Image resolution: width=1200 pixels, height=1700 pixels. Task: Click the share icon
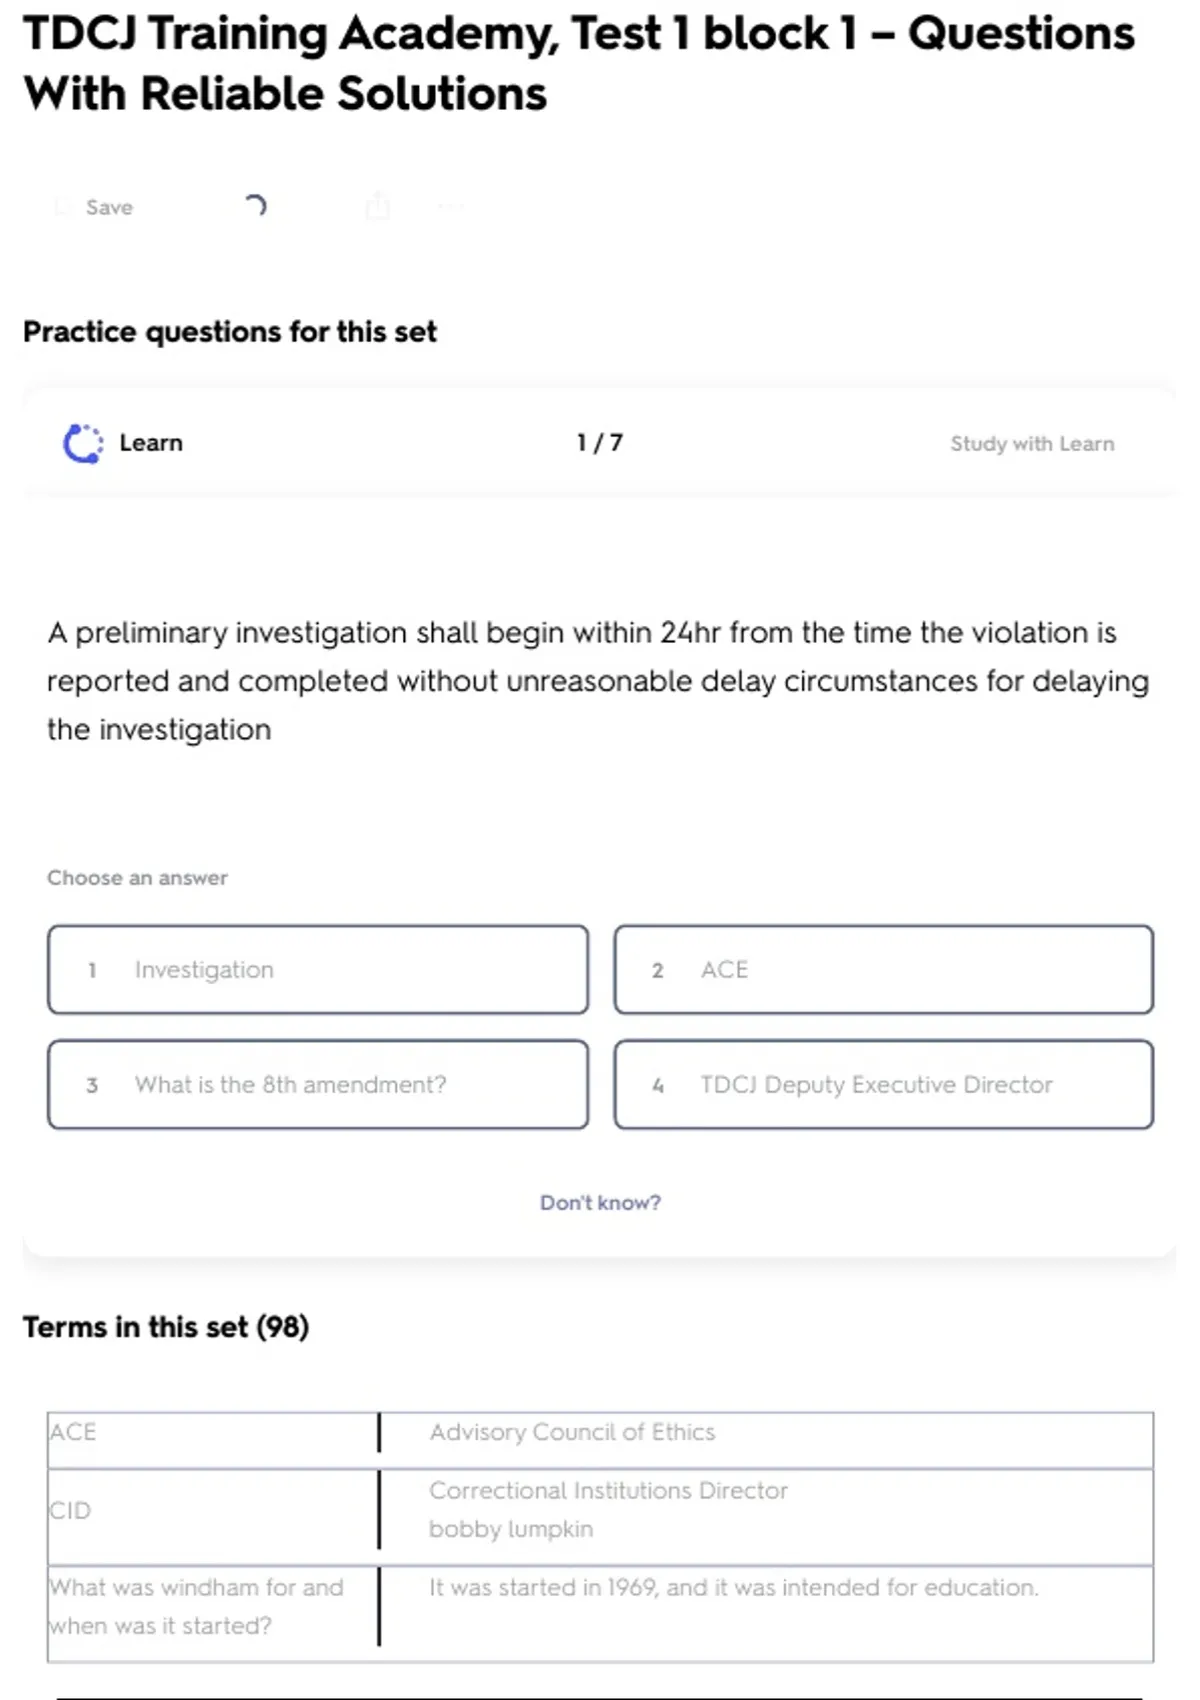tap(378, 206)
